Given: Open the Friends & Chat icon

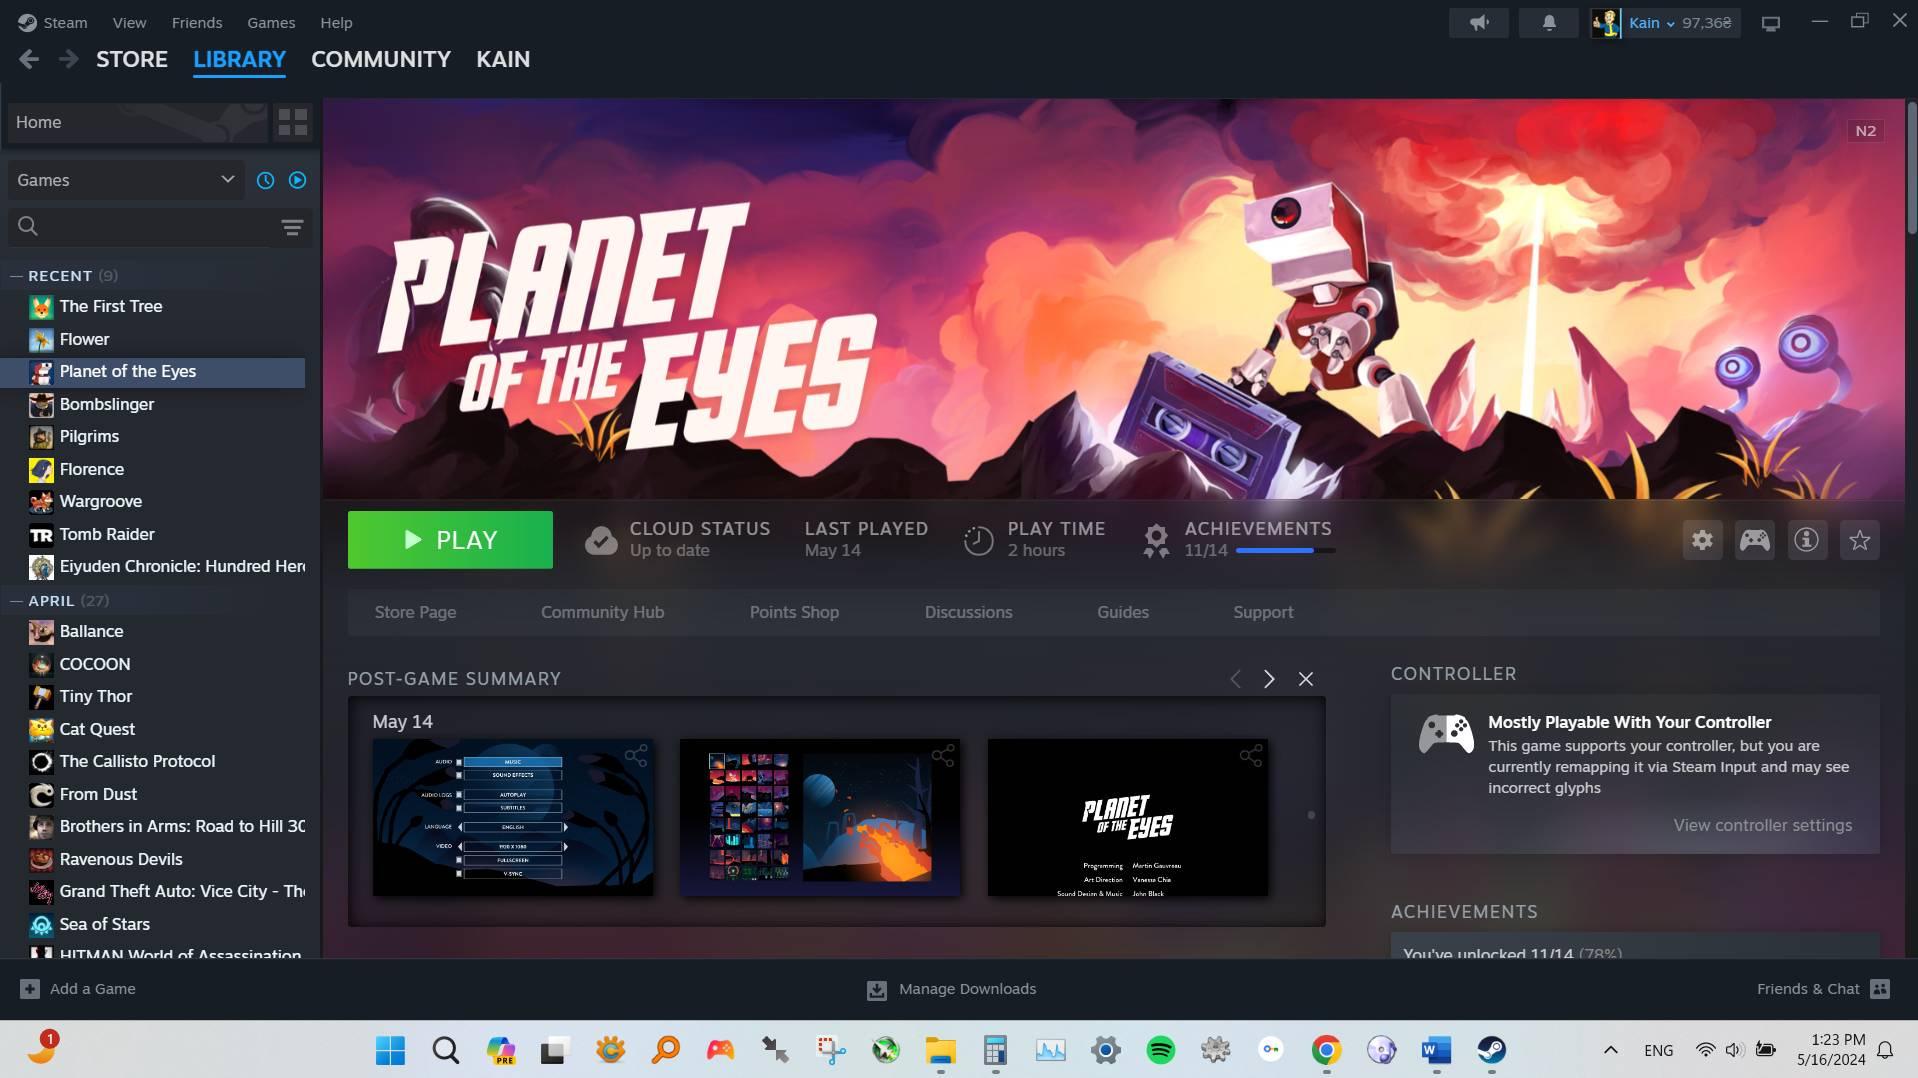Looking at the screenshot, I should [x=1880, y=989].
